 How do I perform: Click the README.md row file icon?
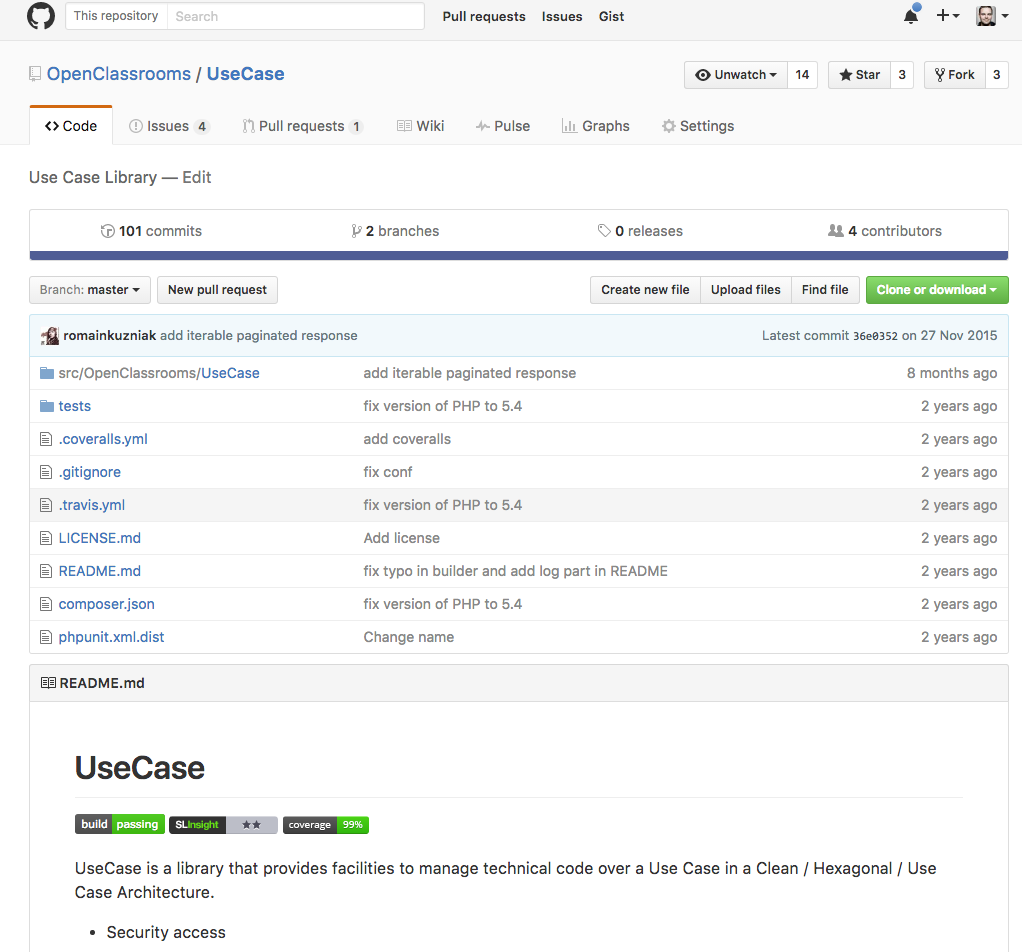click(x=46, y=571)
